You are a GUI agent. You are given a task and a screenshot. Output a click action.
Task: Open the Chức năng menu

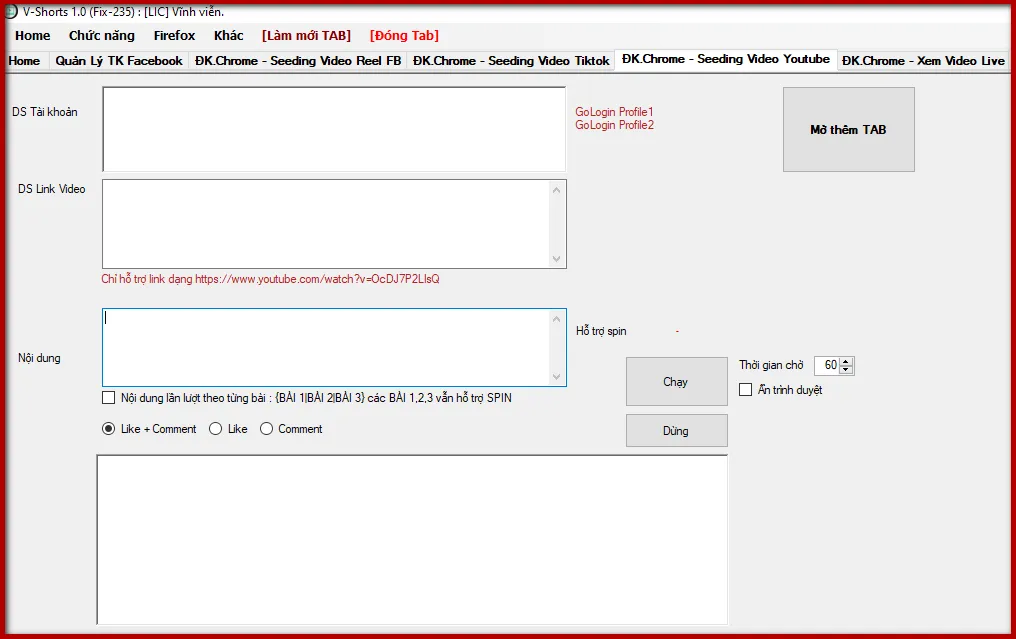point(102,36)
